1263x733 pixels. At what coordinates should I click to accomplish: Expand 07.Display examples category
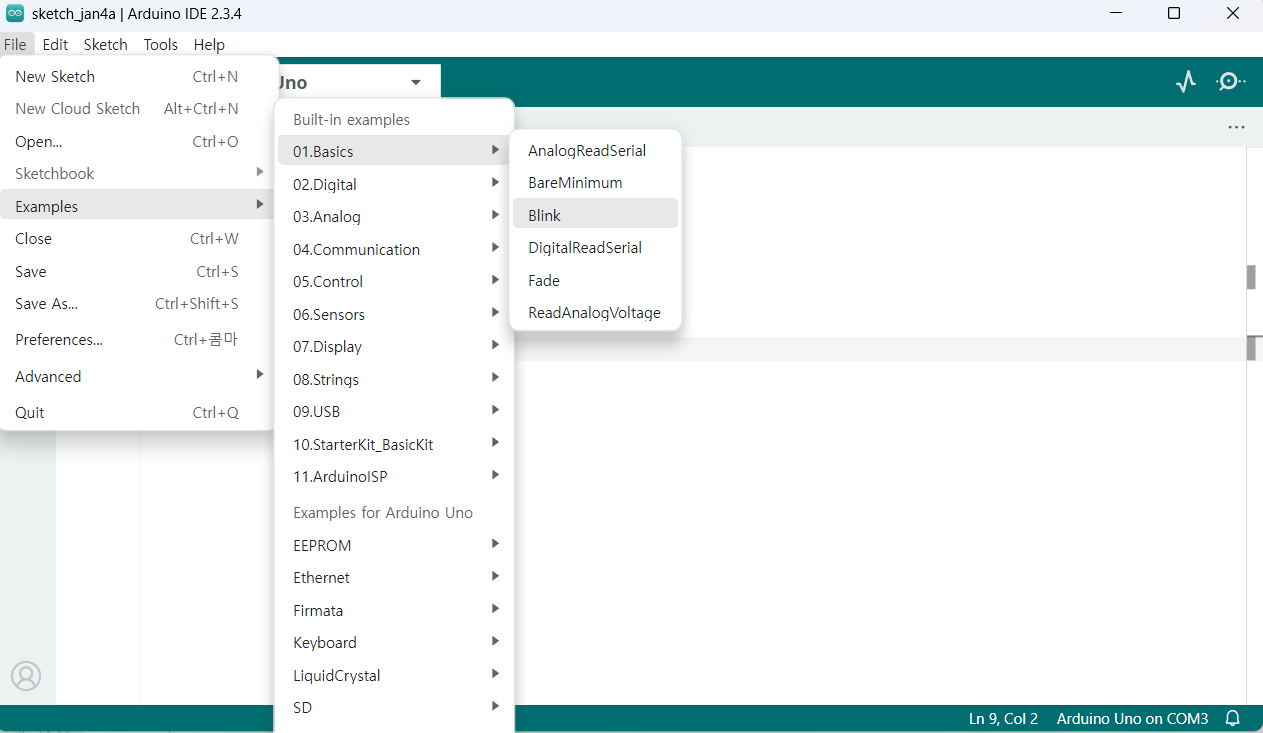[x=394, y=346]
